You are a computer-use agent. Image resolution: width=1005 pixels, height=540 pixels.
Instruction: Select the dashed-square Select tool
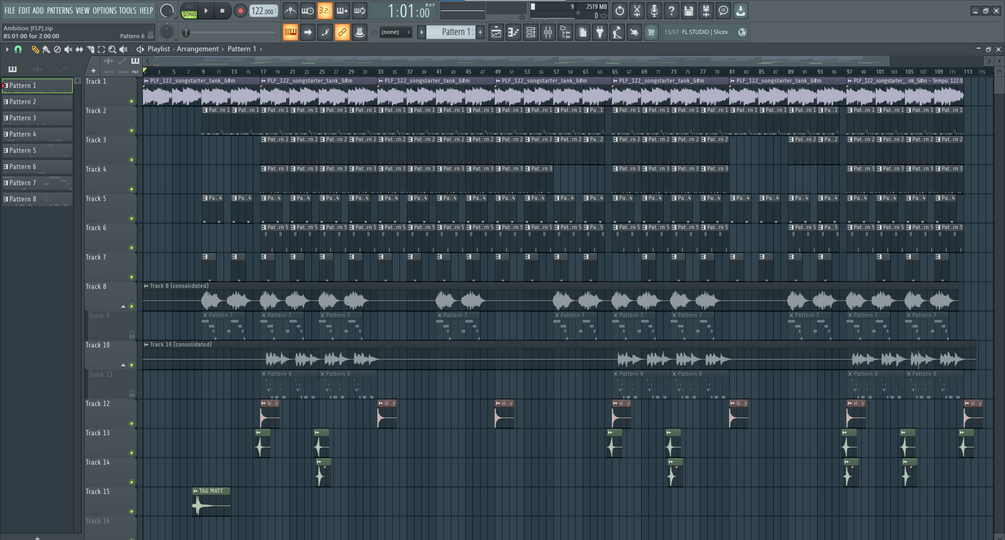click(x=101, y=49)
